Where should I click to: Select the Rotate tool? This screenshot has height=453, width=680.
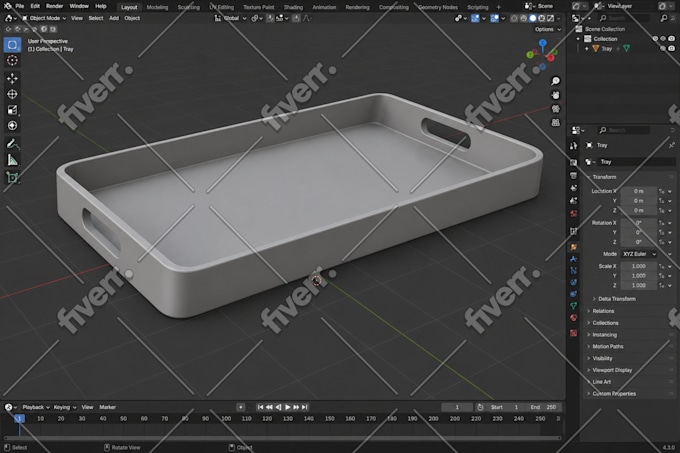click(x=13, y=94)
